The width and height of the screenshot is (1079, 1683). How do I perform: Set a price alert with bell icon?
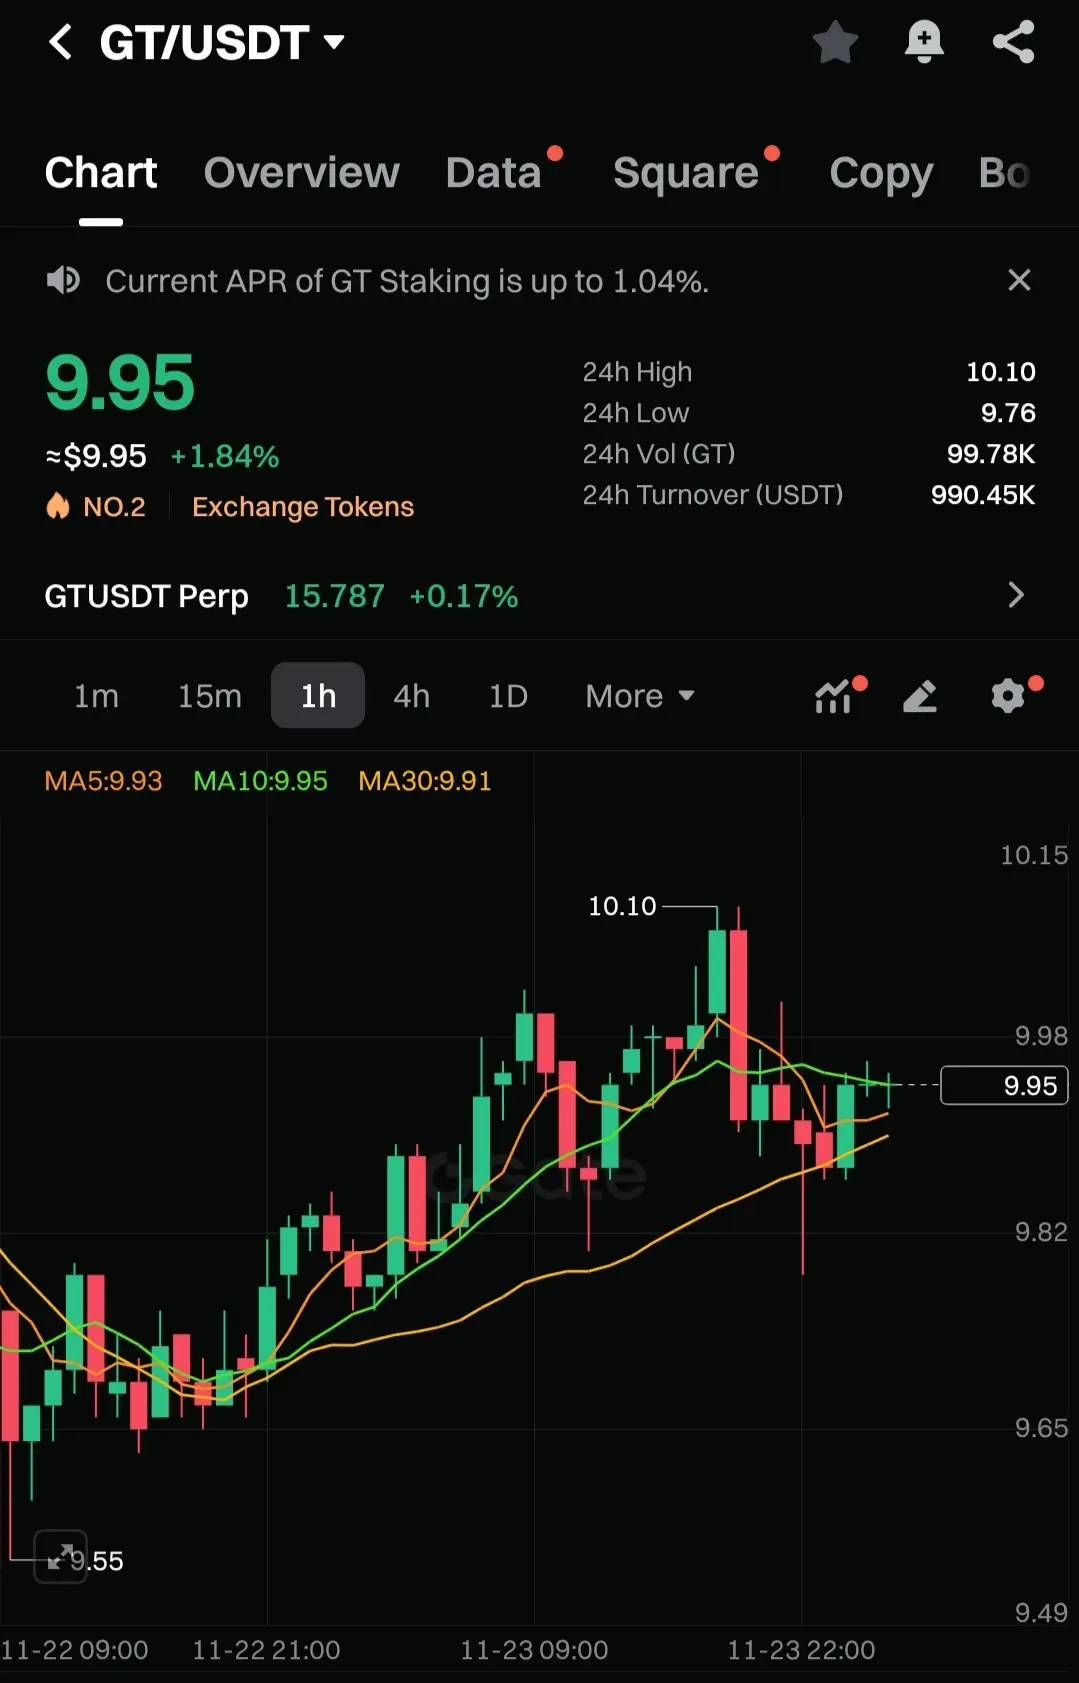pyautogui.click(x=924, y=42)
